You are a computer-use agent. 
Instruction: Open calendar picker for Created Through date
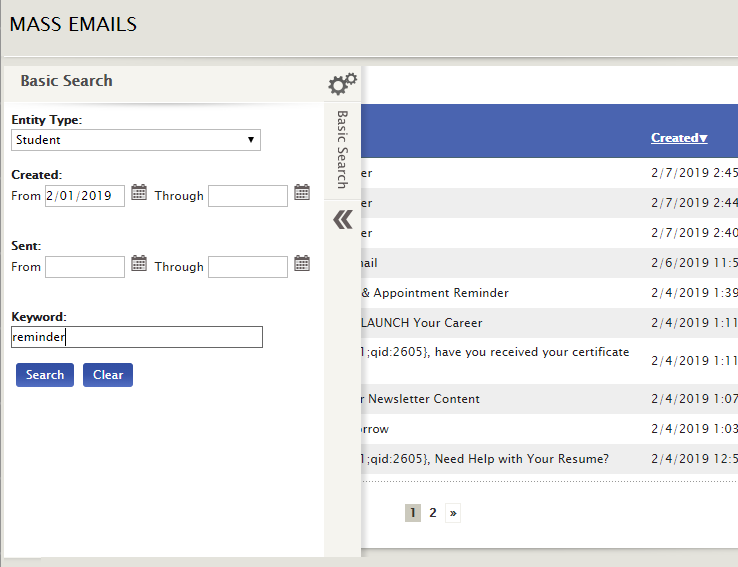[x=302, y=192]
